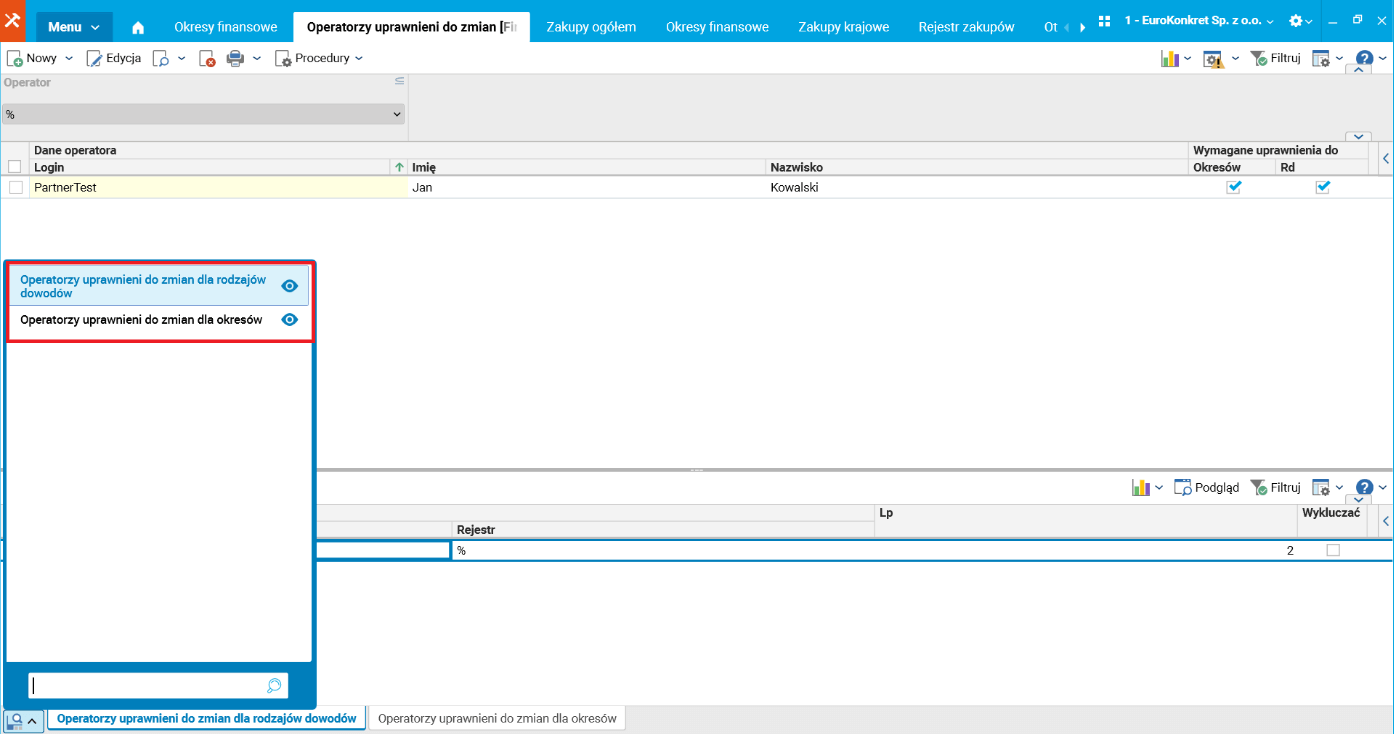Collapse the filter panel with the up chevron

[x=1358, y=70]
